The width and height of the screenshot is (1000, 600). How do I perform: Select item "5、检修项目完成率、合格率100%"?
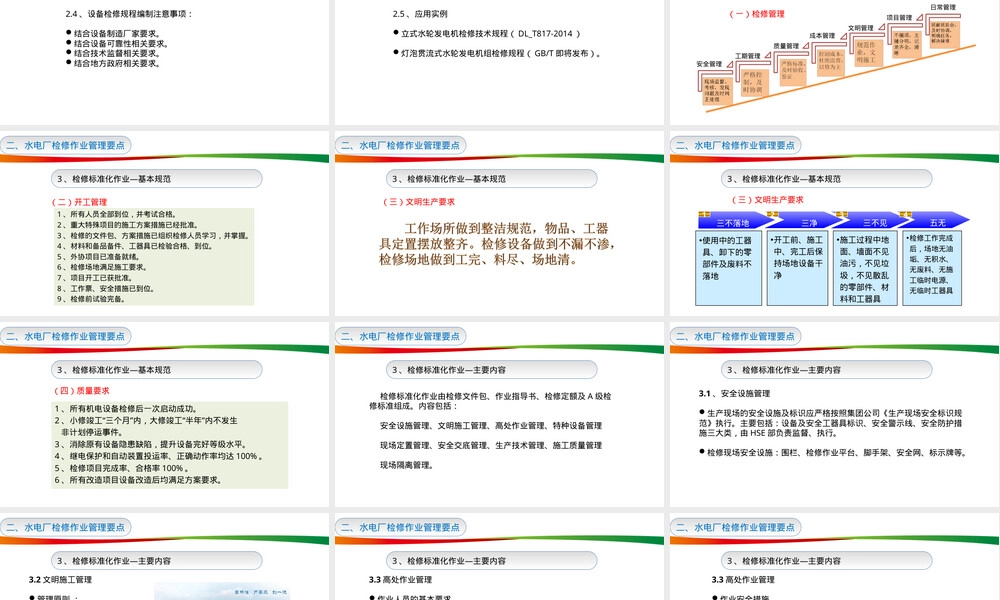[x=122, y=468]
